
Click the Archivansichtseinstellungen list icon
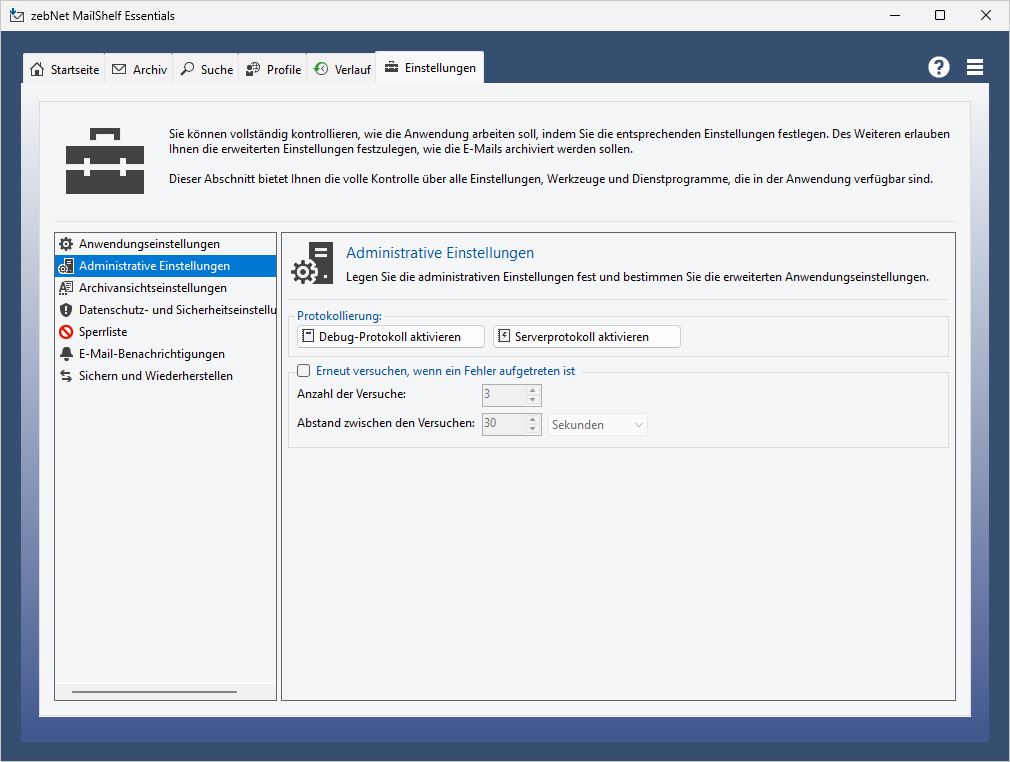pyautogui.click(x=66, y=288)
